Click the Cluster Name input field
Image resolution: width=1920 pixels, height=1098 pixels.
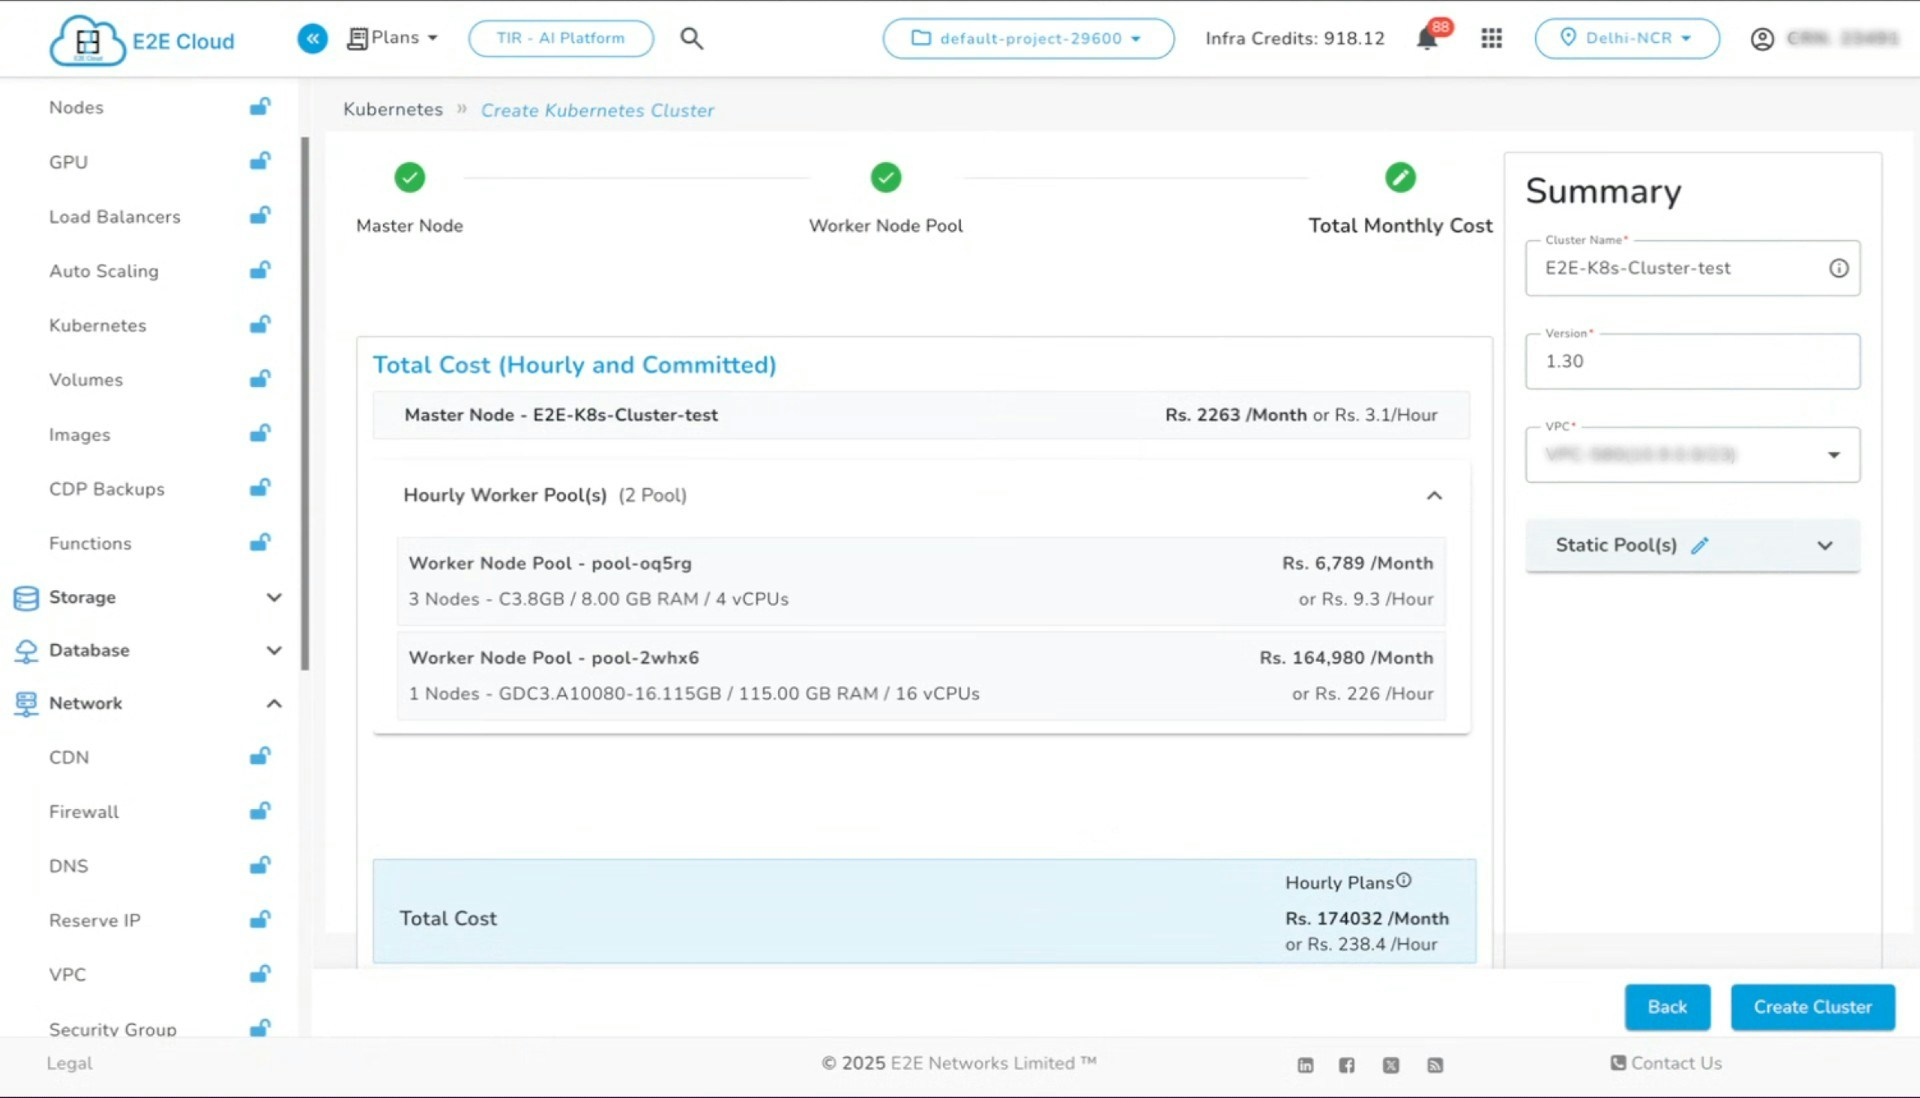click(x=1692, y=268)
